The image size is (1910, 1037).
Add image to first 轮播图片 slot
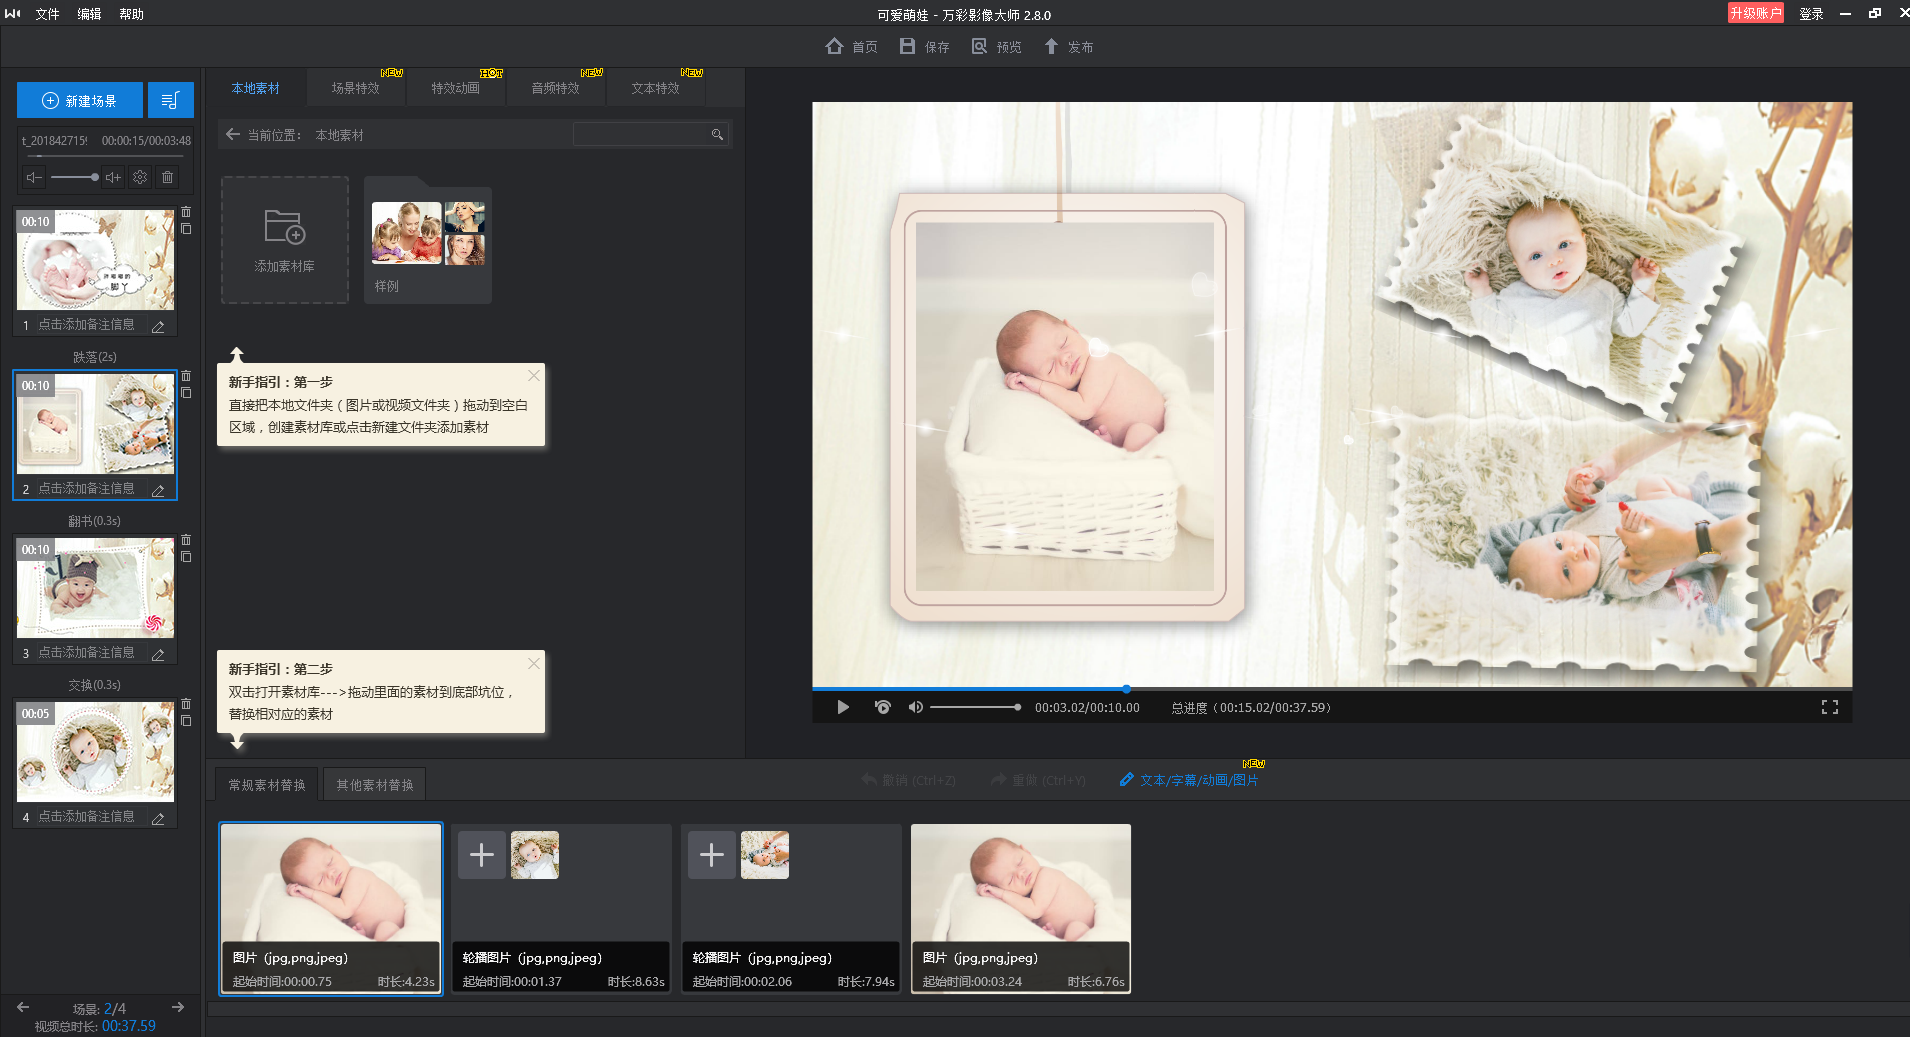pyautogui.click(x=481, y=855)
